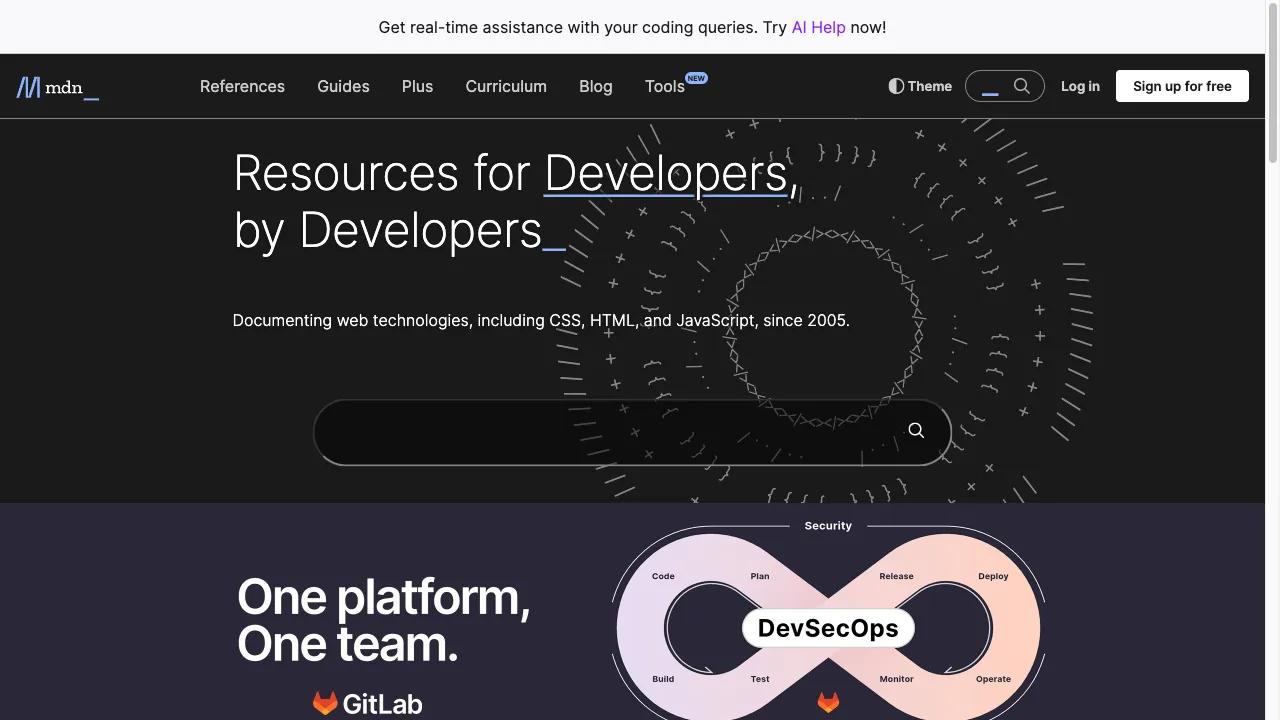
Task: Click the small GitLab fox under the diagram
Action: click(x=828, y=702)
